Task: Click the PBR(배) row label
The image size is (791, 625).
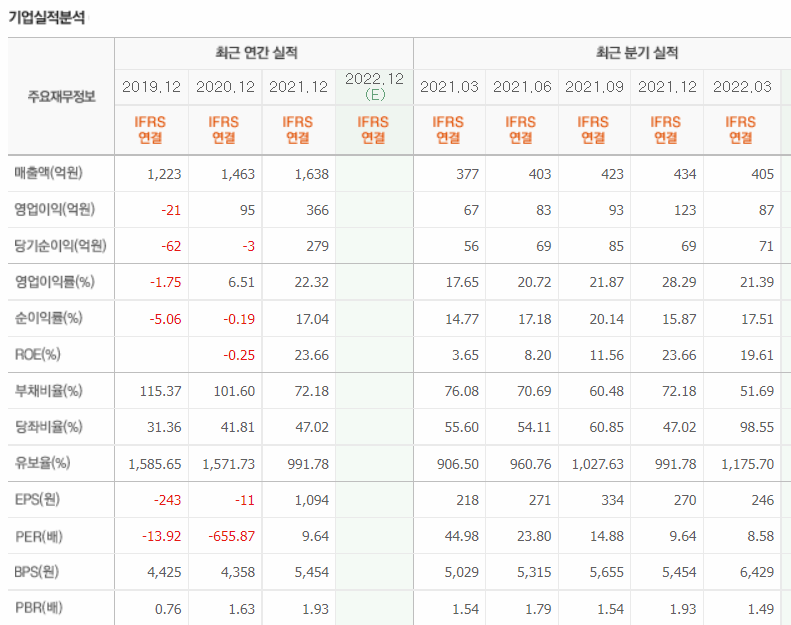Action: 39,608
